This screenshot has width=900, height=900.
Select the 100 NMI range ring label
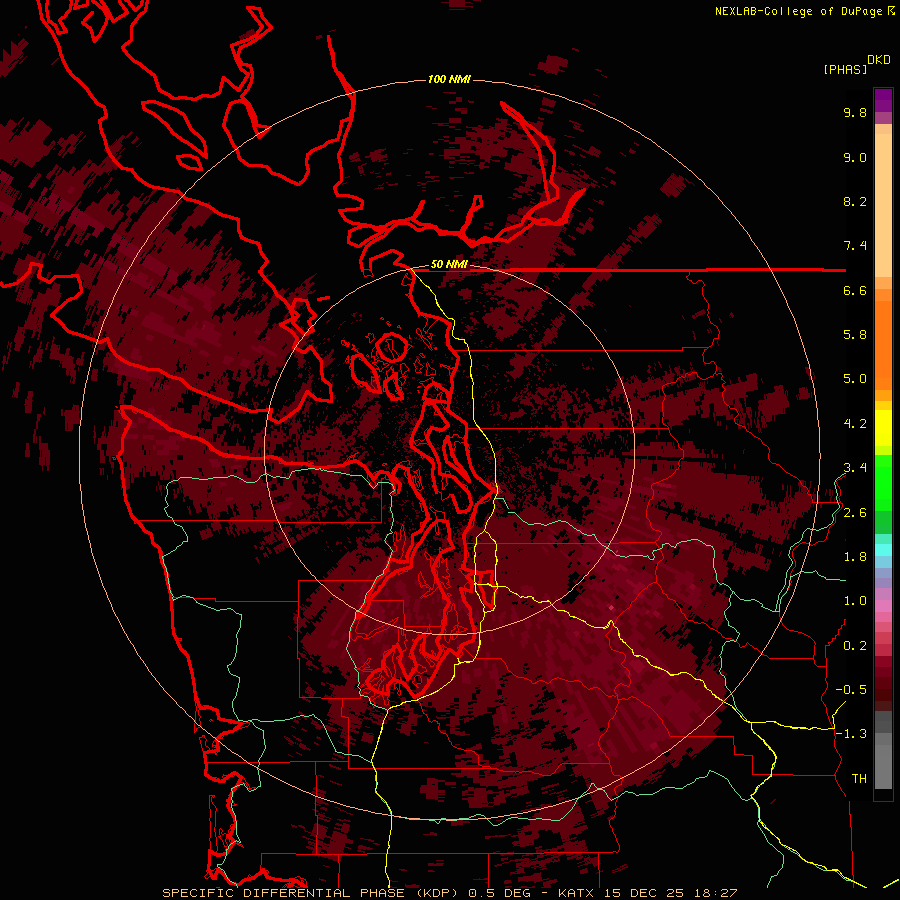coord(449,79)
